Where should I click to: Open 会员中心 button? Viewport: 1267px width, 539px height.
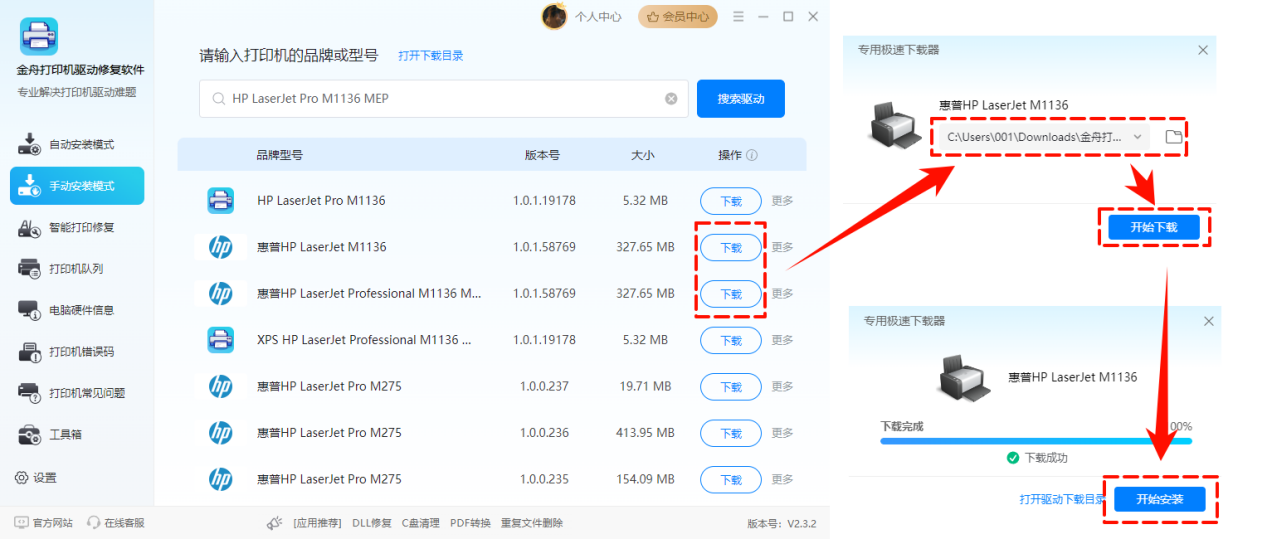[678, 16]
